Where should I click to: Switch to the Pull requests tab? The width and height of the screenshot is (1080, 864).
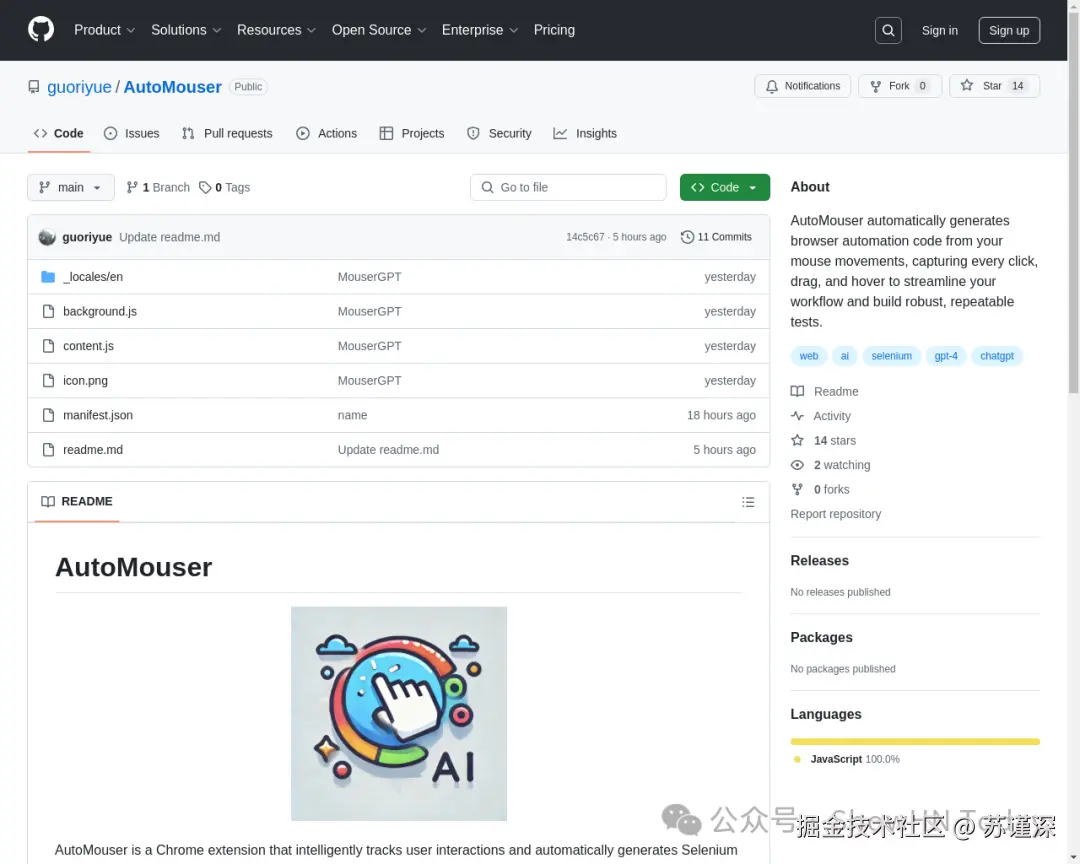coord(227,134)
